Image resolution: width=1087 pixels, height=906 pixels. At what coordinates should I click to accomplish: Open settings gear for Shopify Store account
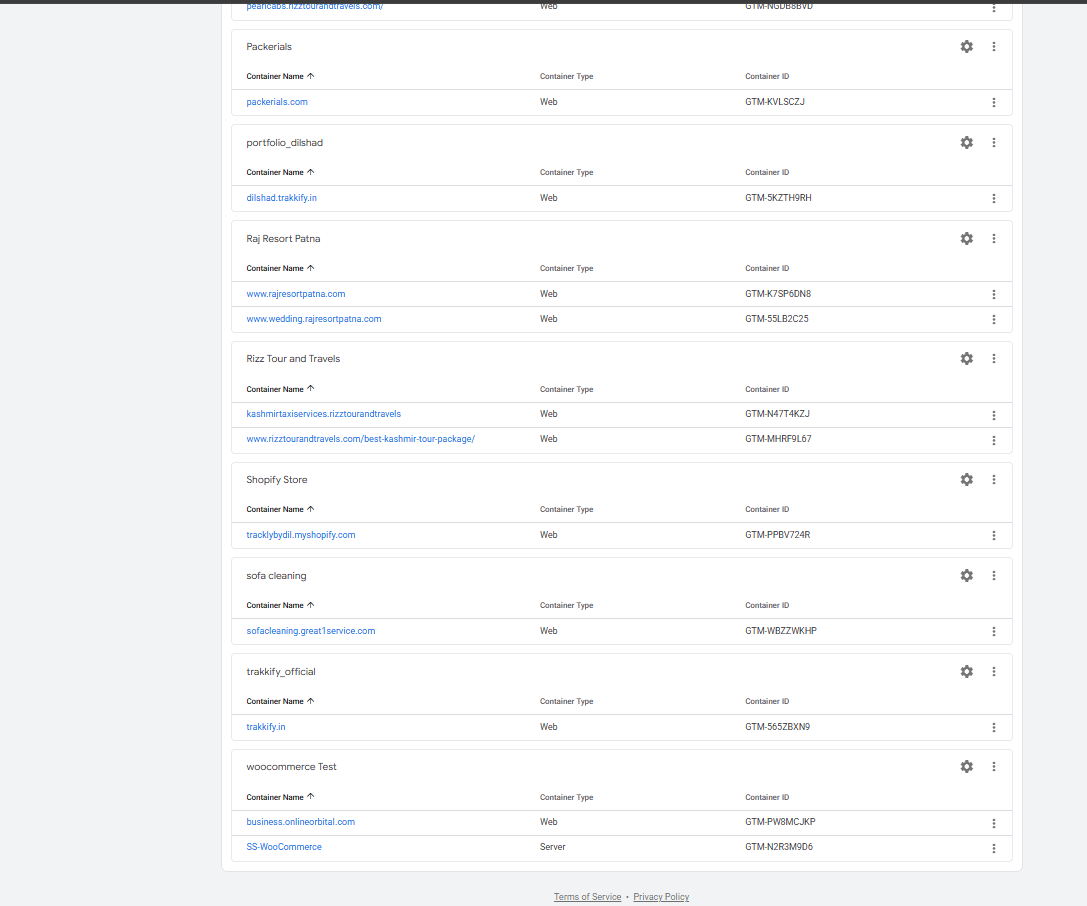click(x=966, y=479)
